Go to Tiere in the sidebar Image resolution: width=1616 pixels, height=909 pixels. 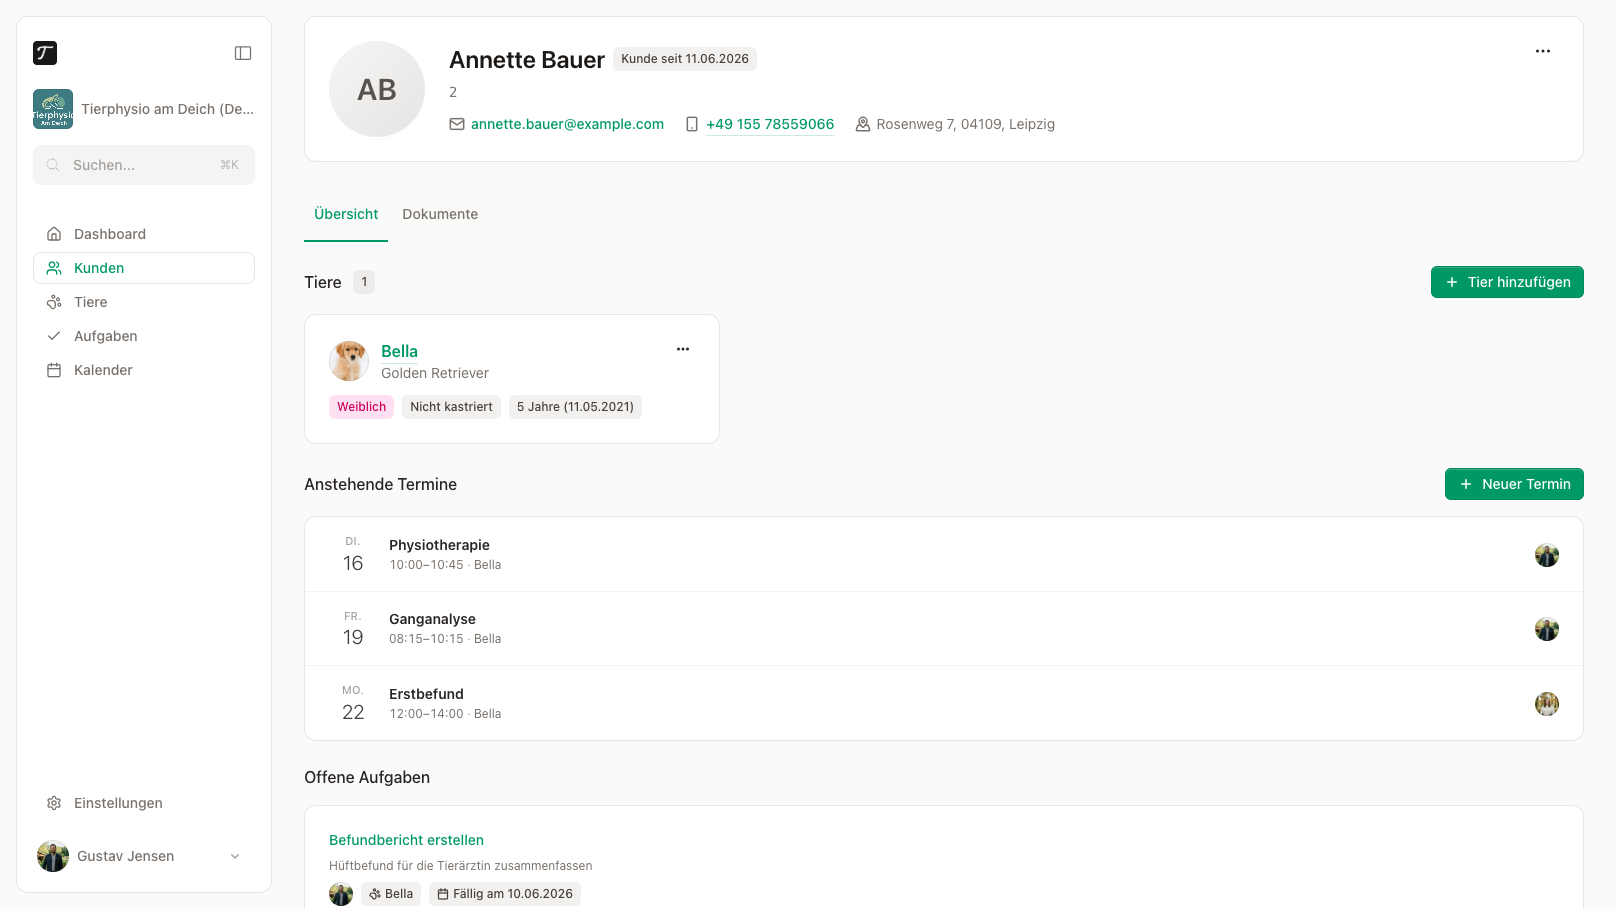coord(144,302)
